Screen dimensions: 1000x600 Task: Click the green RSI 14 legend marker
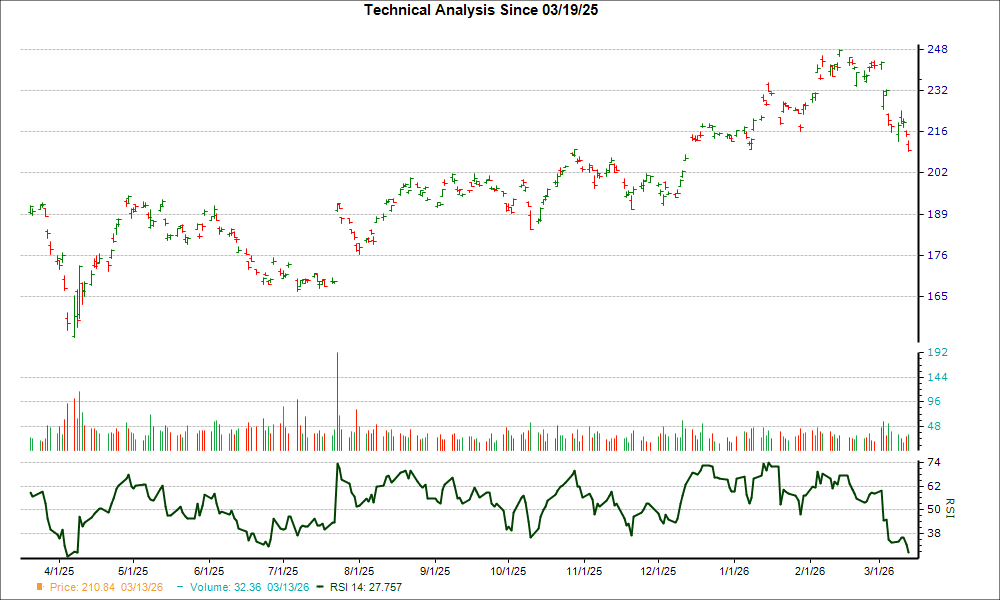coord(320,586)
